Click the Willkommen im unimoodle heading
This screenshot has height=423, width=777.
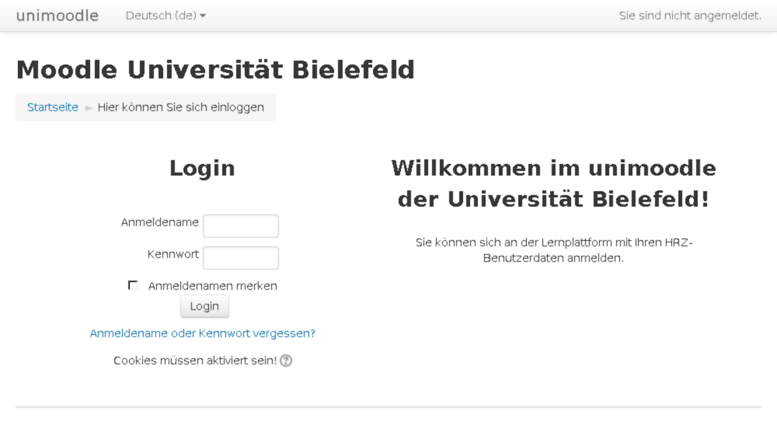[554, 184]
